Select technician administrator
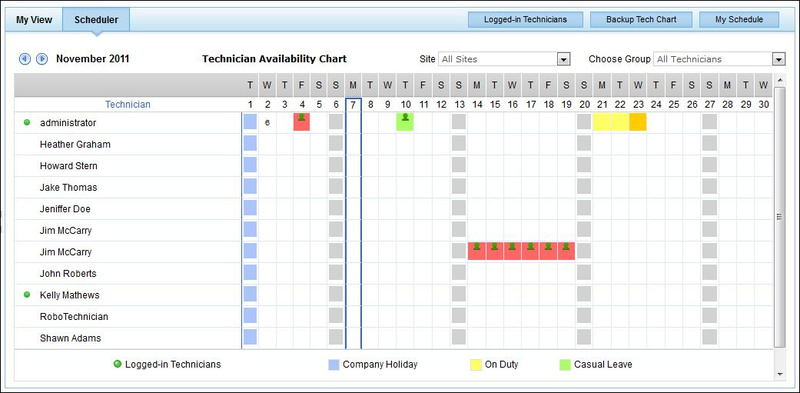 (x=68, y=123)
